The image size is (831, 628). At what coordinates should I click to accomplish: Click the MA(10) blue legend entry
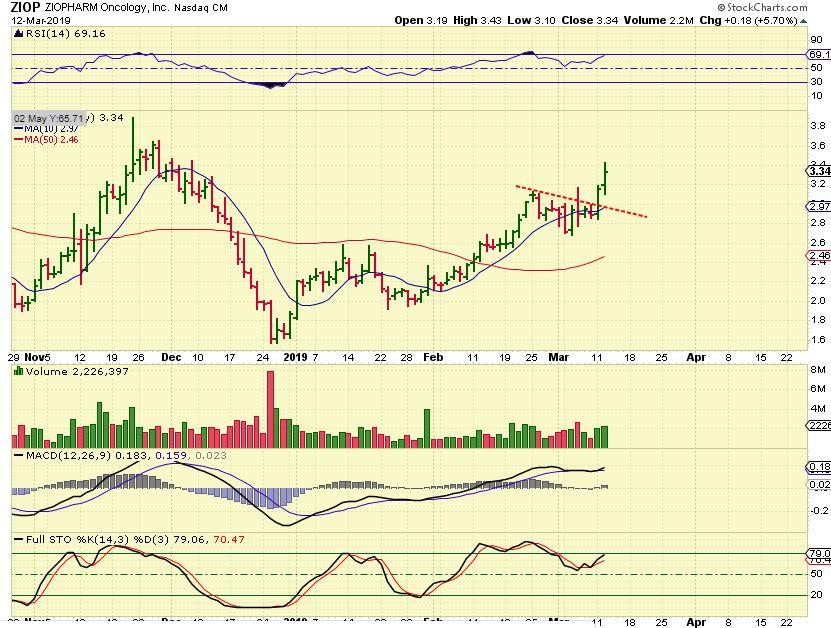point(38,130)
